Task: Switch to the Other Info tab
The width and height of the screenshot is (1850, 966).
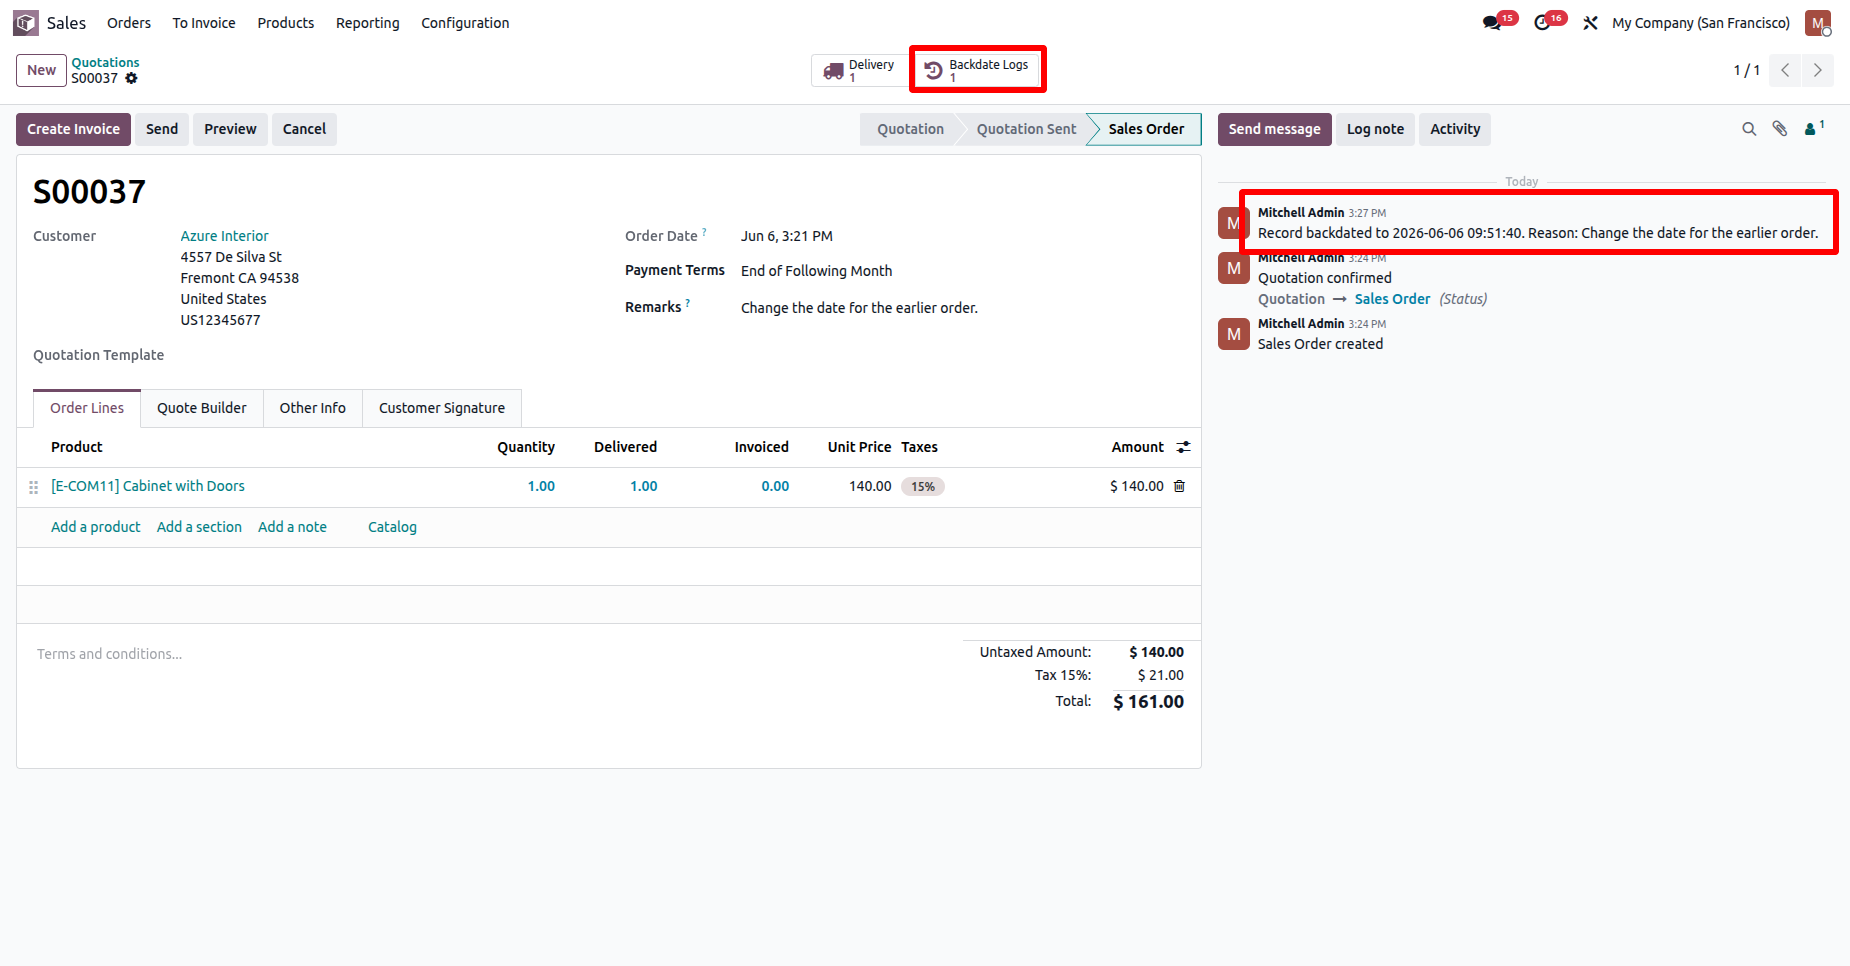Action: pos(312,408)
